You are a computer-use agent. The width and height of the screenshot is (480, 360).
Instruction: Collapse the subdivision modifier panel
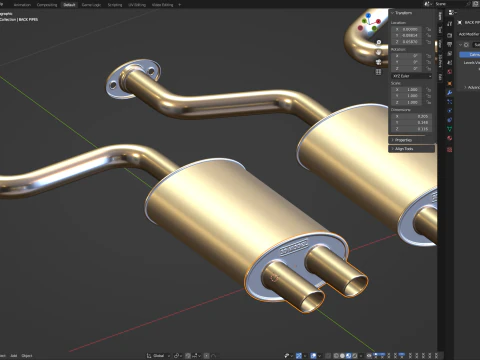click(x=461, y=45)
